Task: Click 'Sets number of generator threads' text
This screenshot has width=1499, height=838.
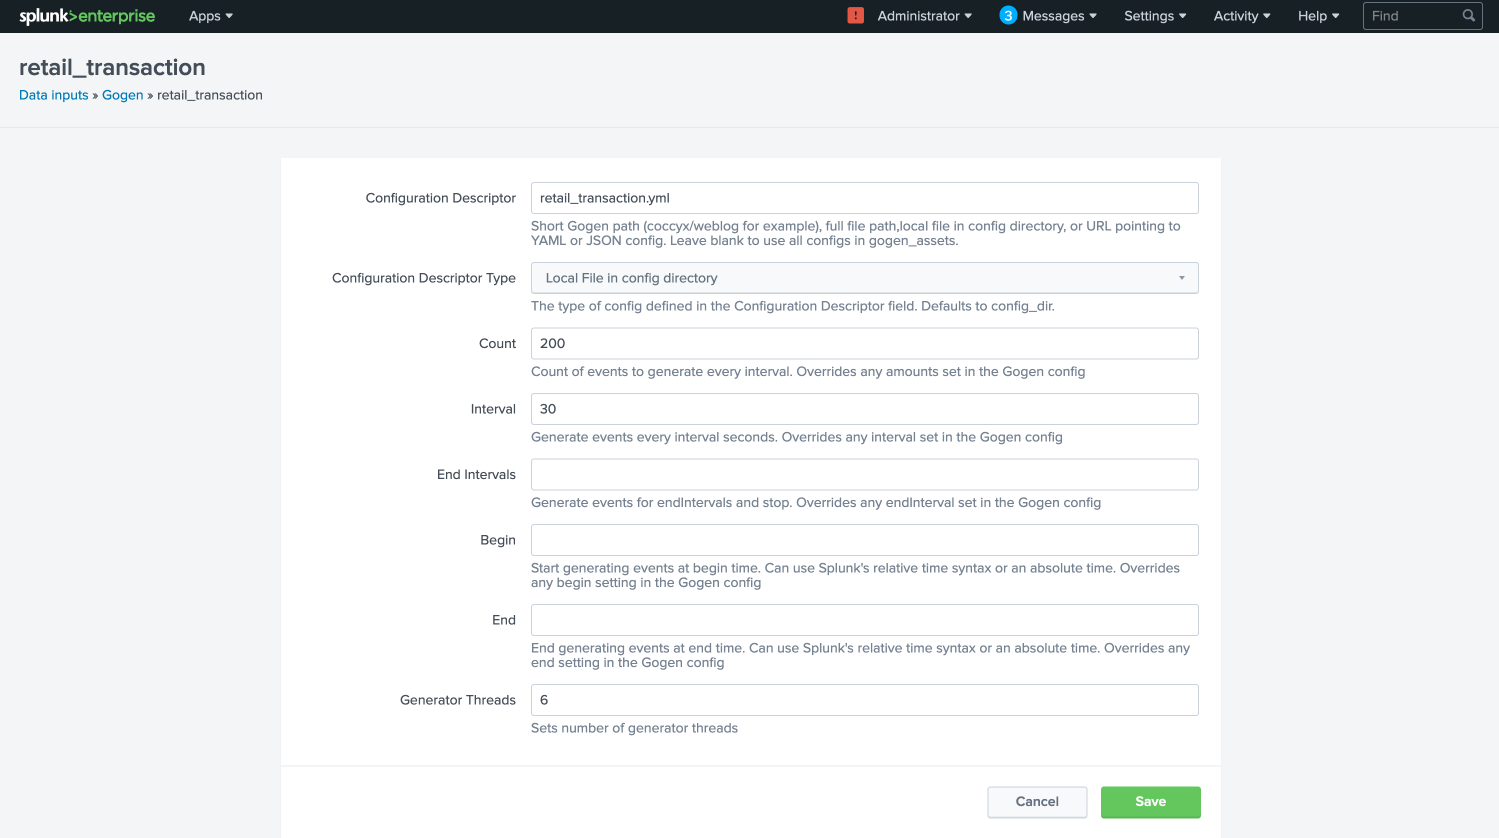Action: click(x=634, y=728)
